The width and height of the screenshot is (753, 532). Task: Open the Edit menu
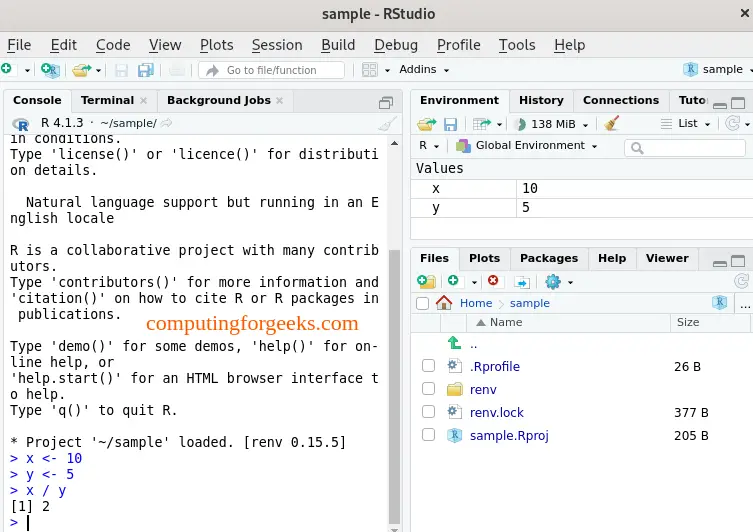click(63, 45)
